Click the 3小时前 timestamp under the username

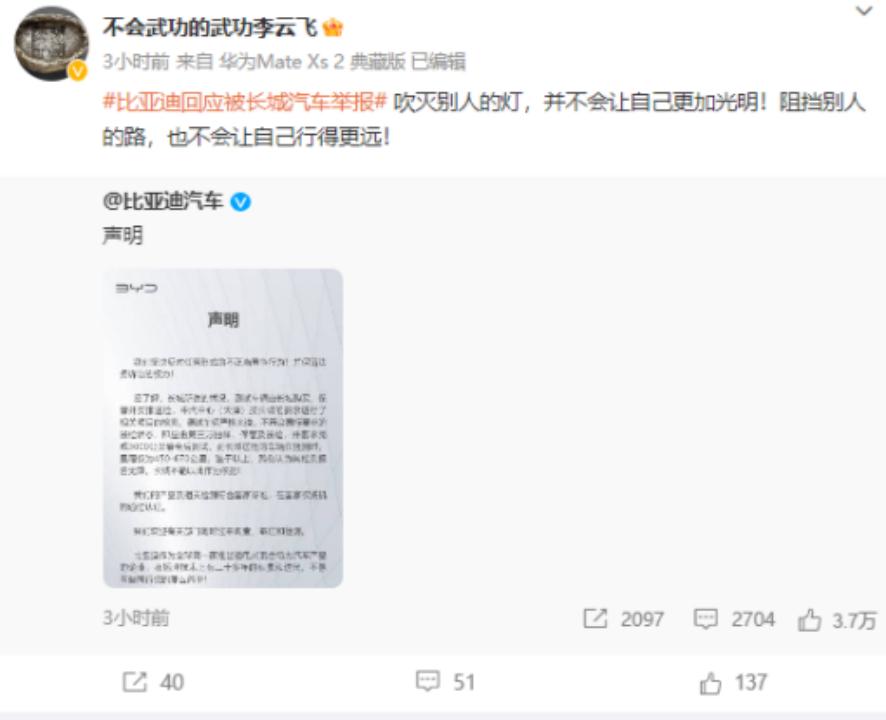[136, 61]
